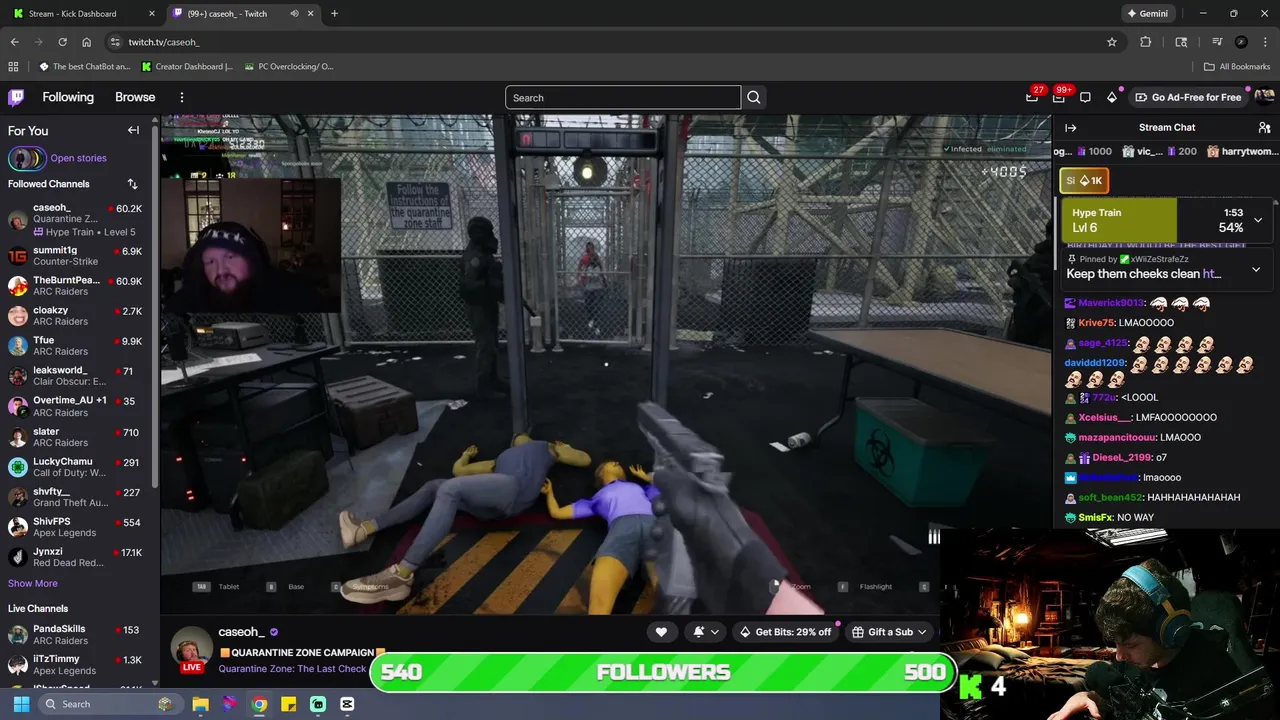Viewport: 1280px width, 720px height.
Task: Bookmark this page with star icon
Action: pyautogui.click(x=1111, y=42)
